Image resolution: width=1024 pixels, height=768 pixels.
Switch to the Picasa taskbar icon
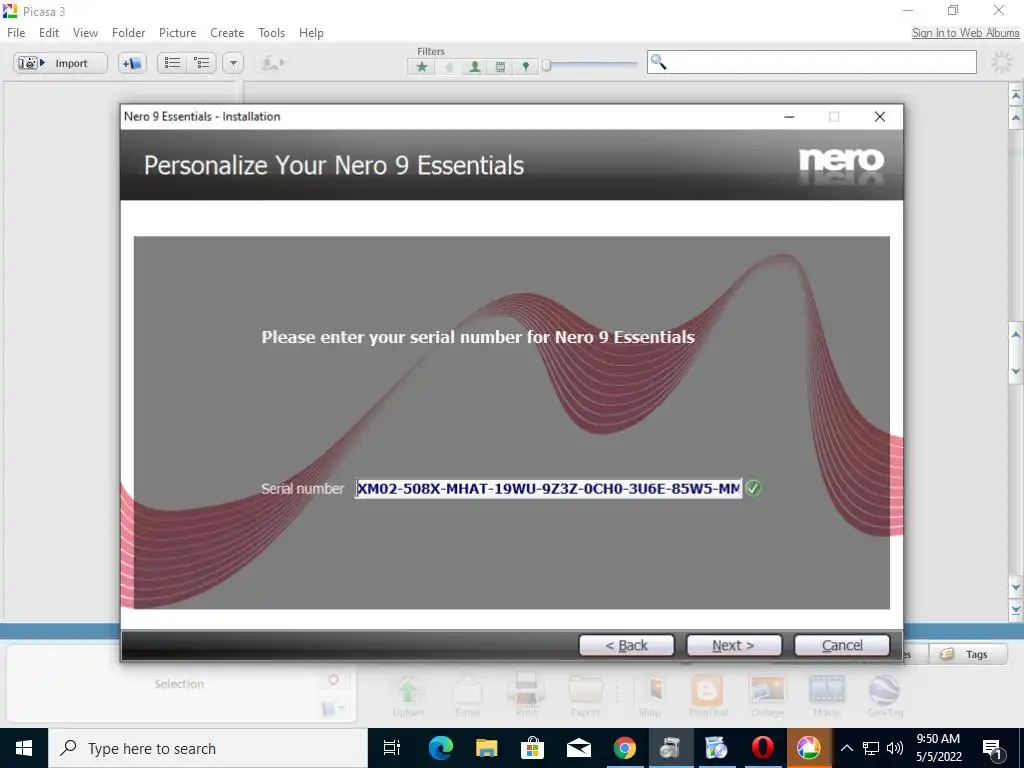pyautogui.click(x=808, y=748)
